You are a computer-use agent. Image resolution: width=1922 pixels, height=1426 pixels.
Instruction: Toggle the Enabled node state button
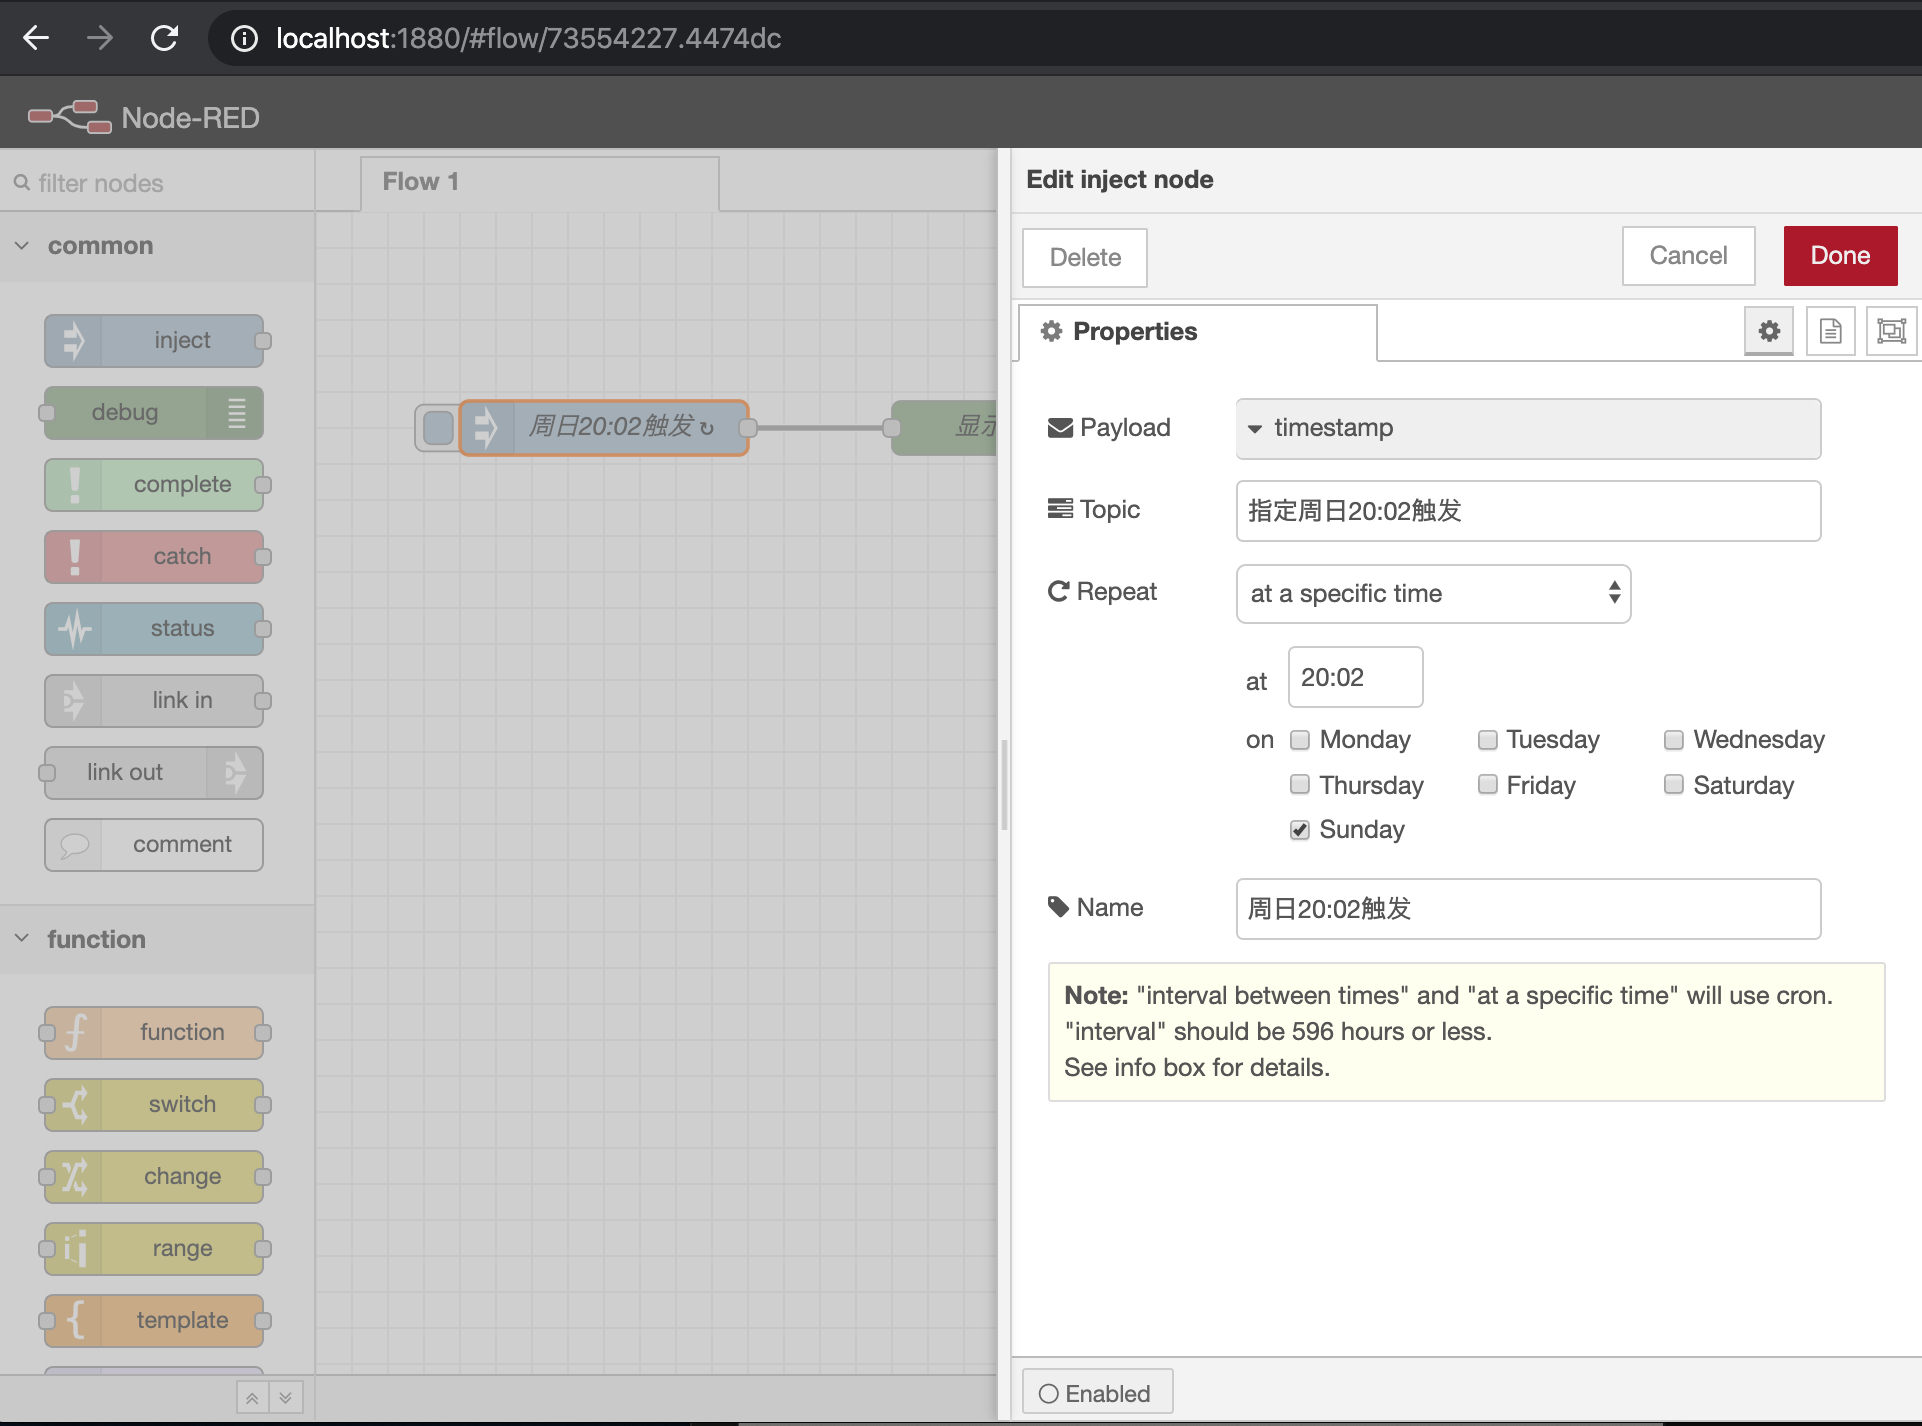(1096, 1393)
